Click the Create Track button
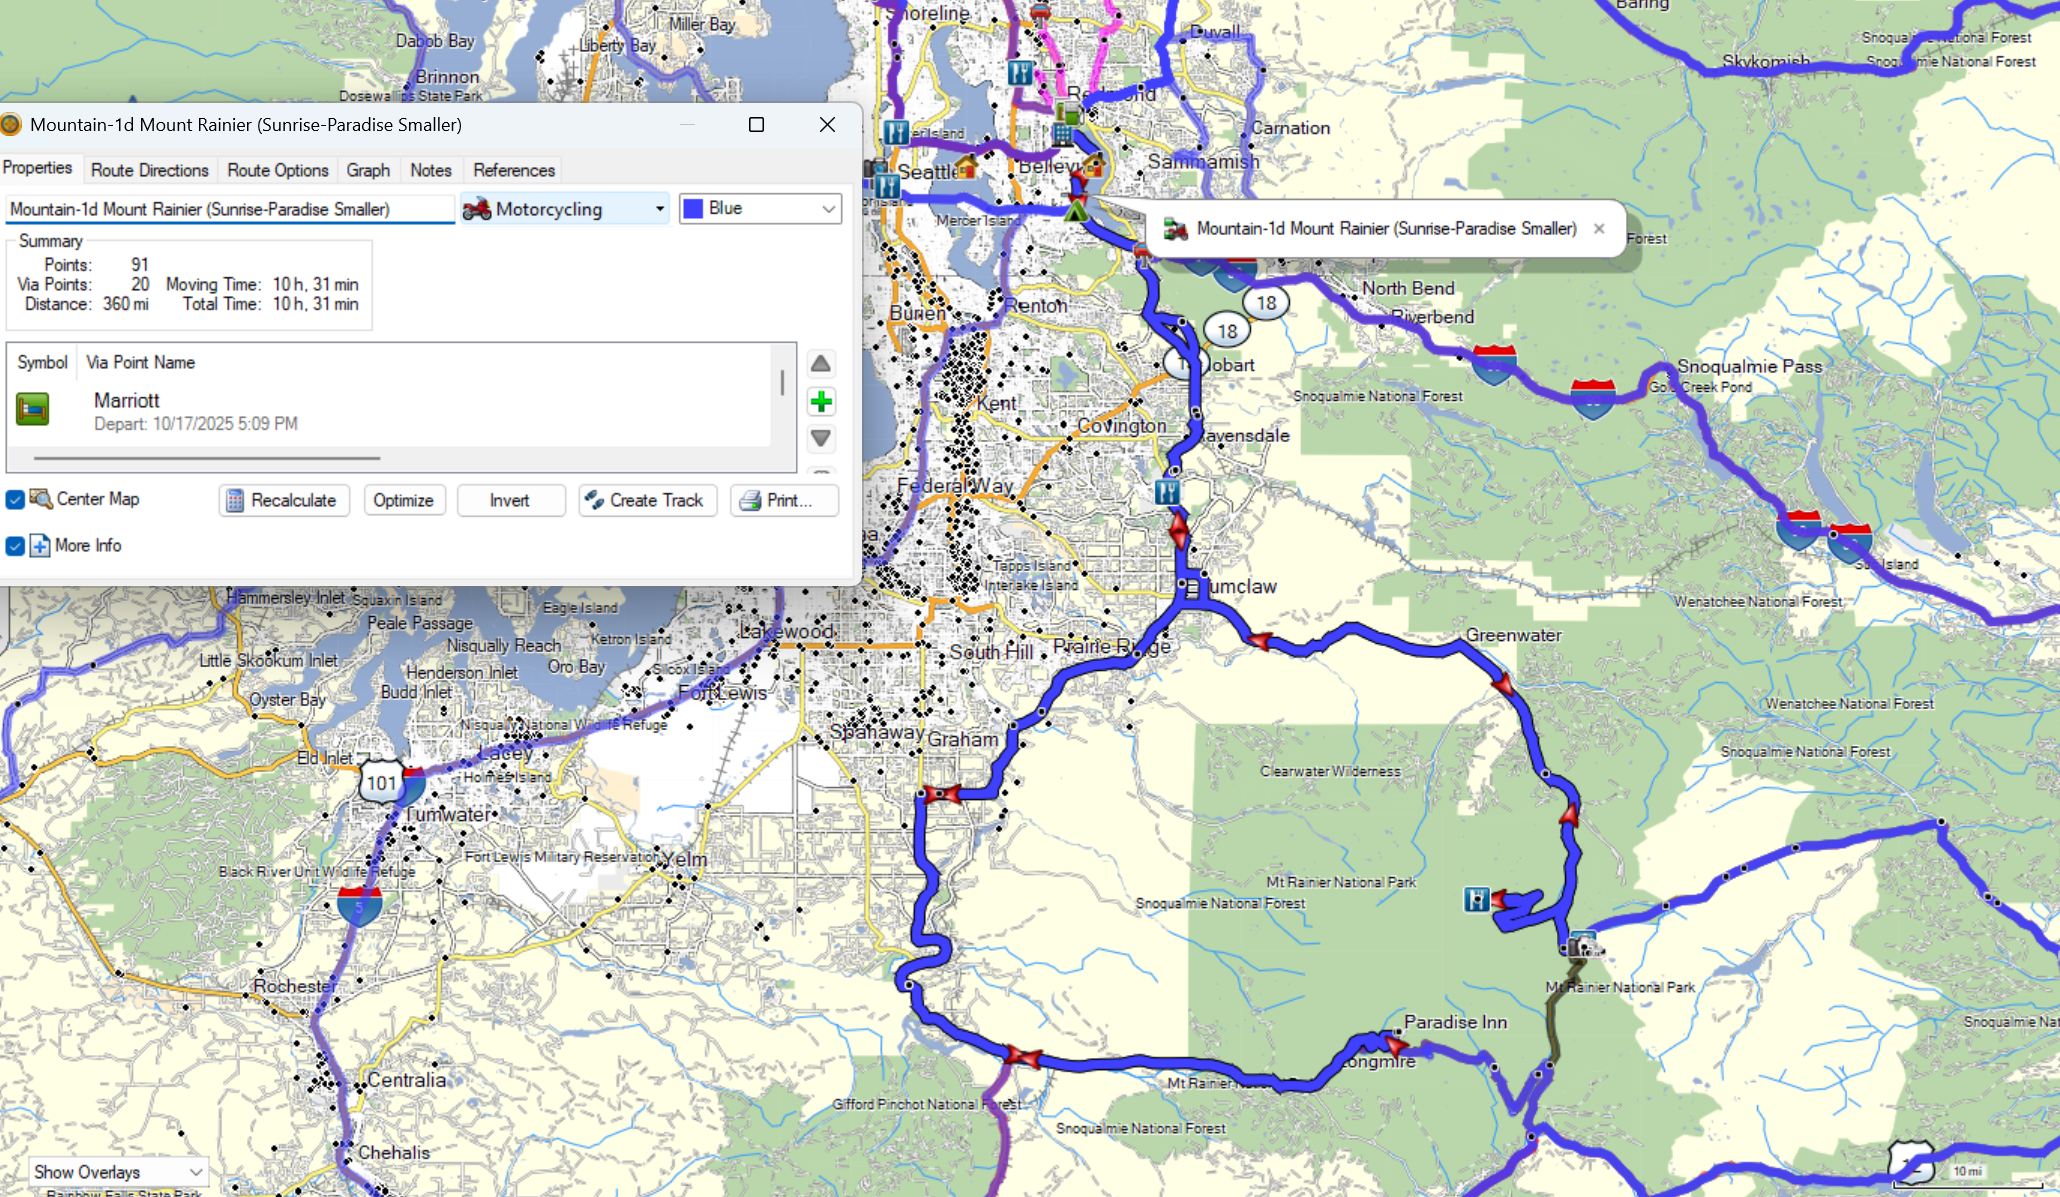Image resolution: width=2060 pixels, height=1197 pixels. point(647,501)
